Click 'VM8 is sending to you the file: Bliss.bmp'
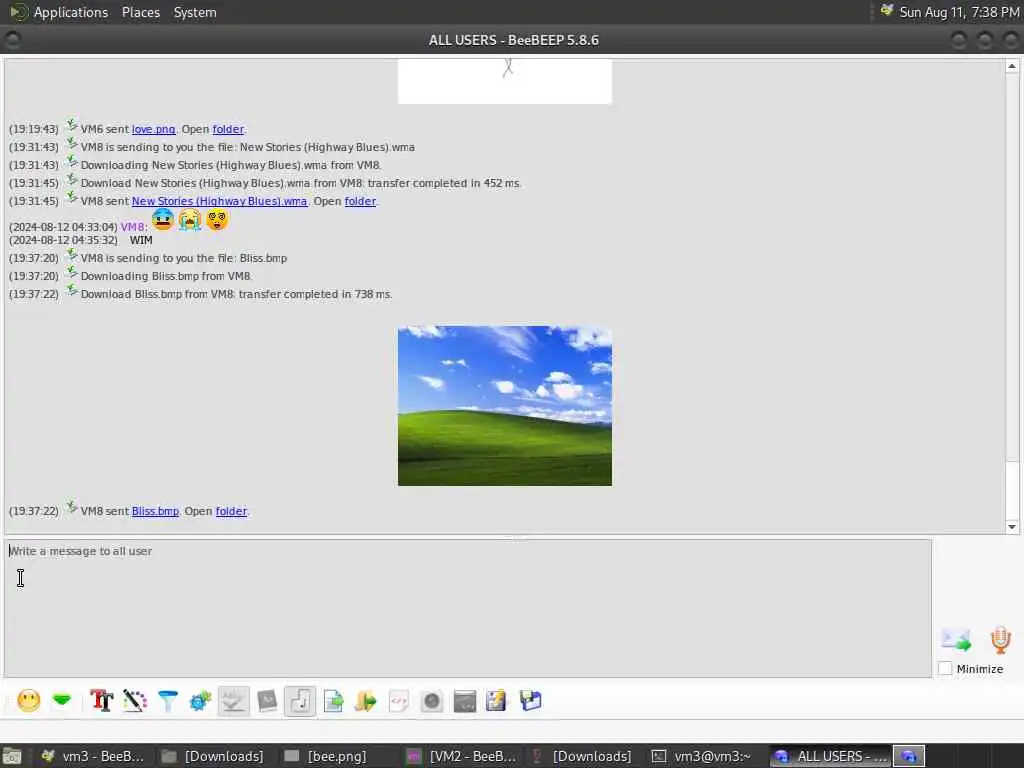Viewport: 1024px width, 768px height. (x=184, y=258)
